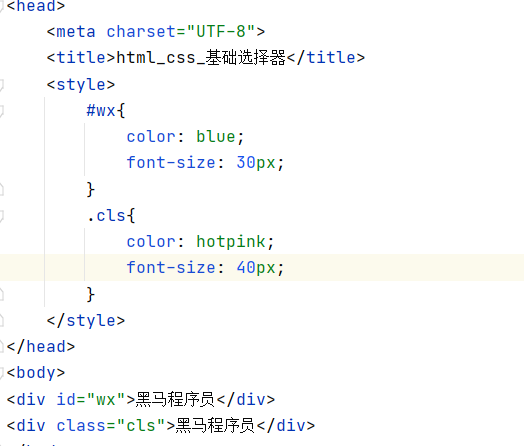Click 黑马程序员 text inside the class cls div
This screenshot has width=524, height=446.
click(215, 425)
